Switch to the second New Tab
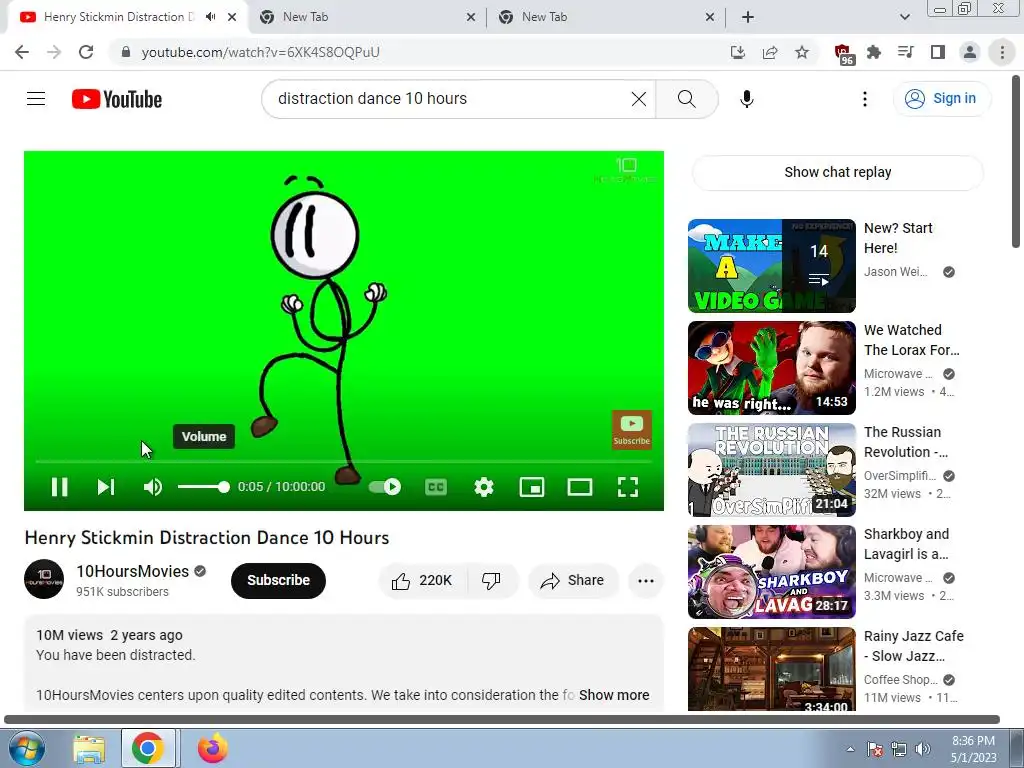The image size is (1024, 768). click(366, 17)
